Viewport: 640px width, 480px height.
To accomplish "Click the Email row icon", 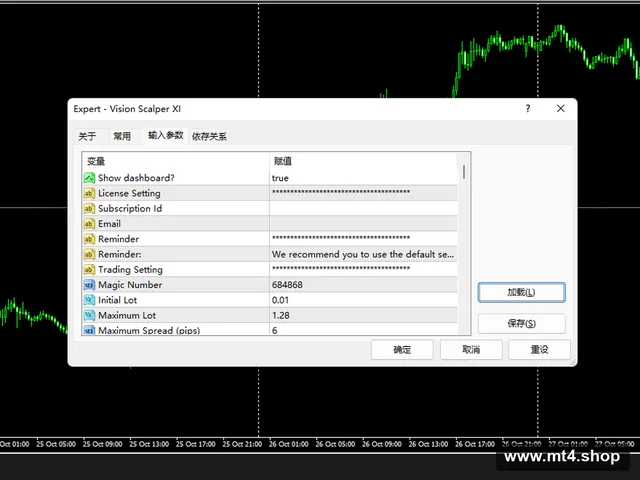I will (x=89, y=224).
